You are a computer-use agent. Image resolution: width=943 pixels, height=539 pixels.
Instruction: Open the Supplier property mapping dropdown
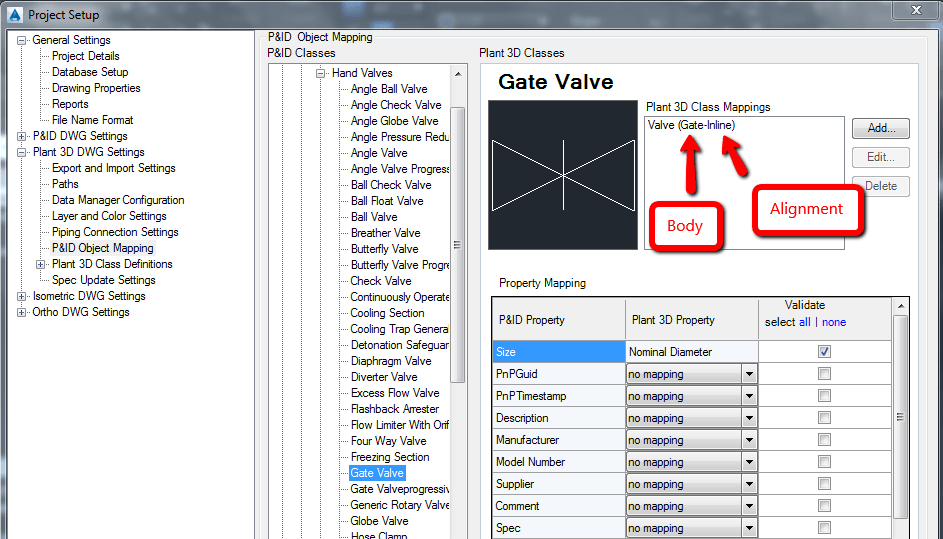point(749,484)
